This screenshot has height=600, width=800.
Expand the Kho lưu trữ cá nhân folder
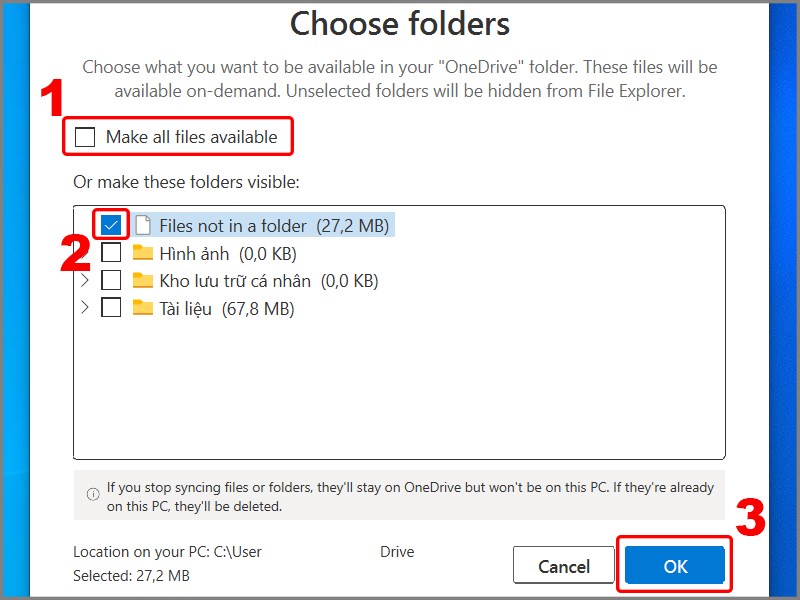85,280
